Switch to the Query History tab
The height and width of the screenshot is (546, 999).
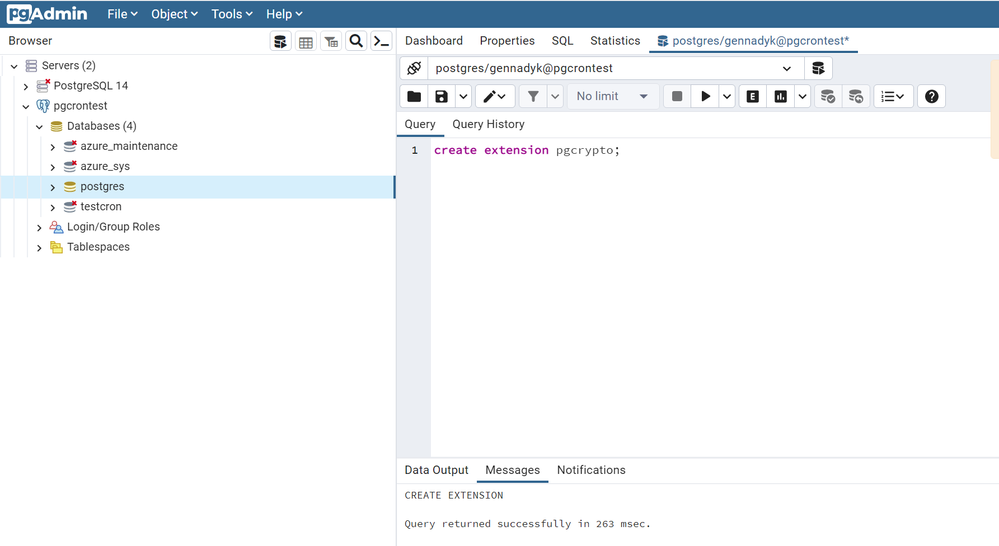point(489,124)
